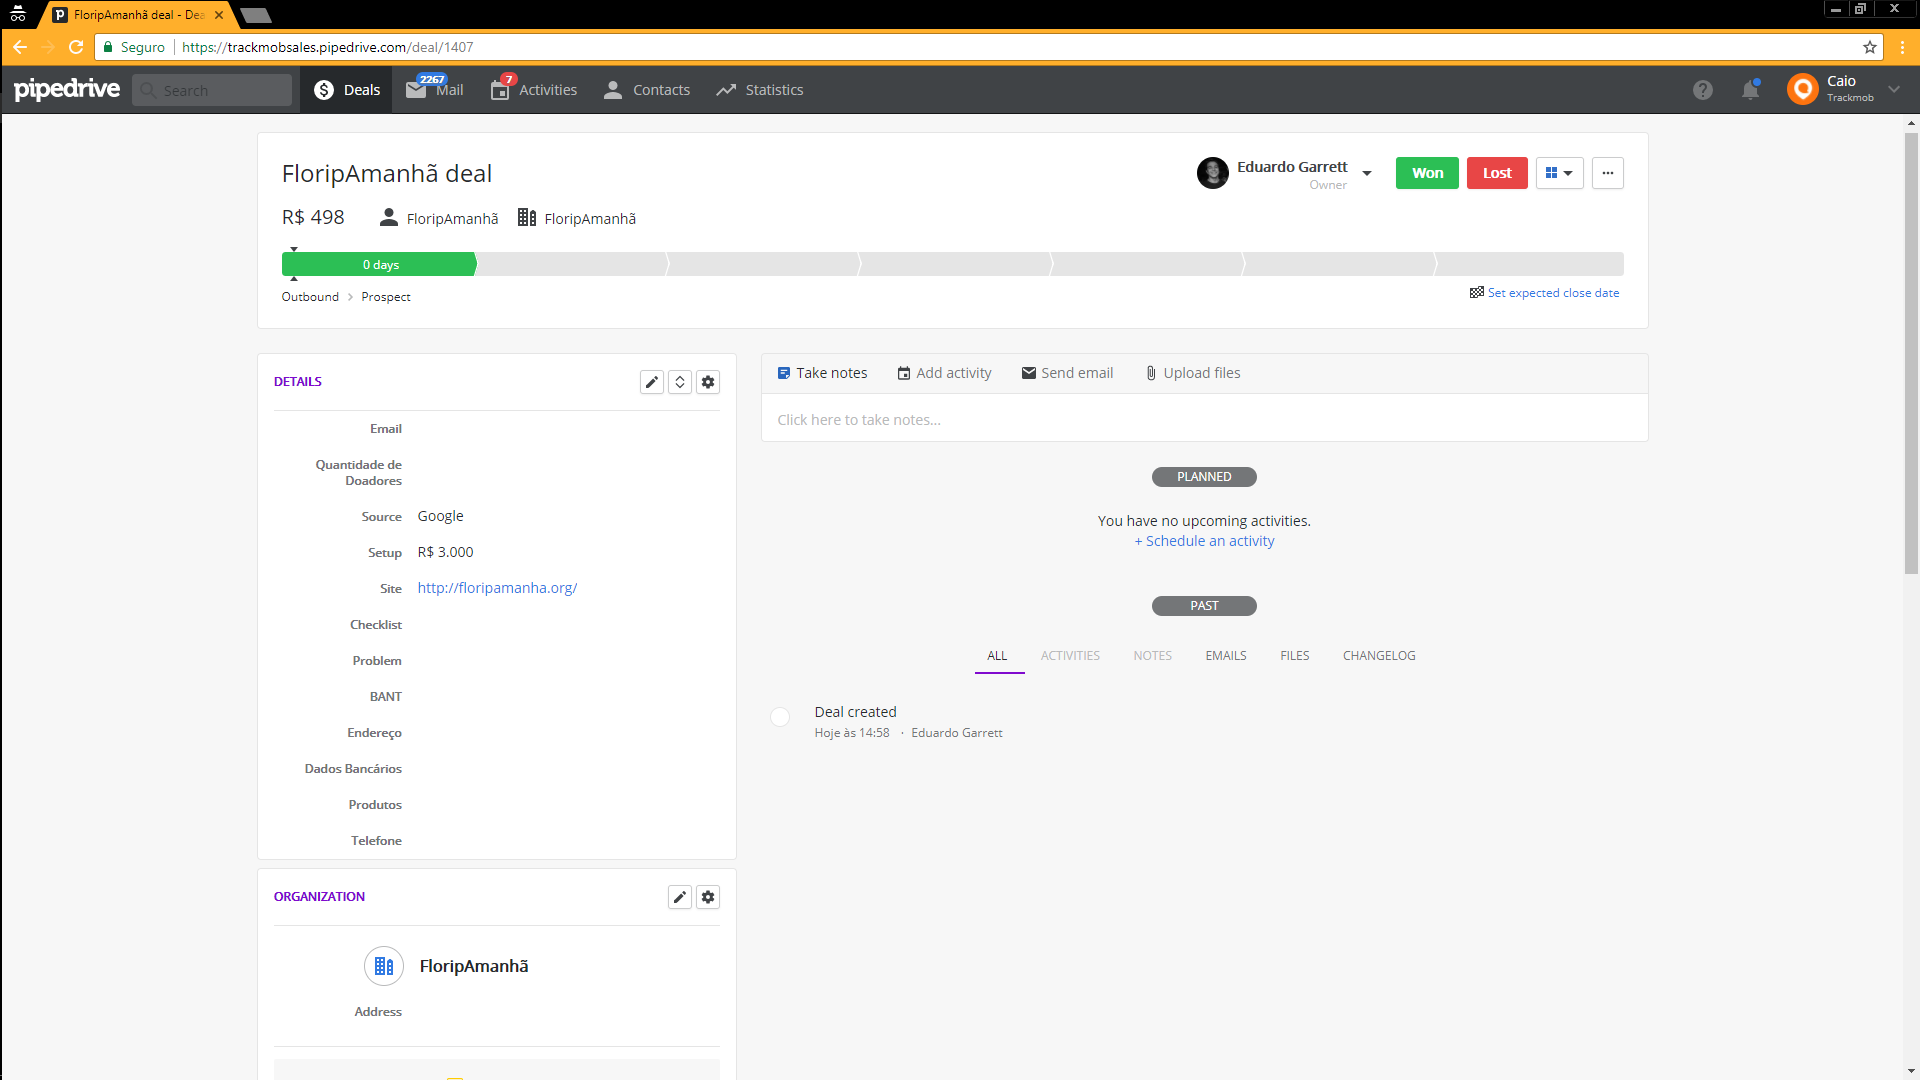This screenshot has height=1080, width=1920.
Task: Click the second pipeline stage segment
Action: 572,264
